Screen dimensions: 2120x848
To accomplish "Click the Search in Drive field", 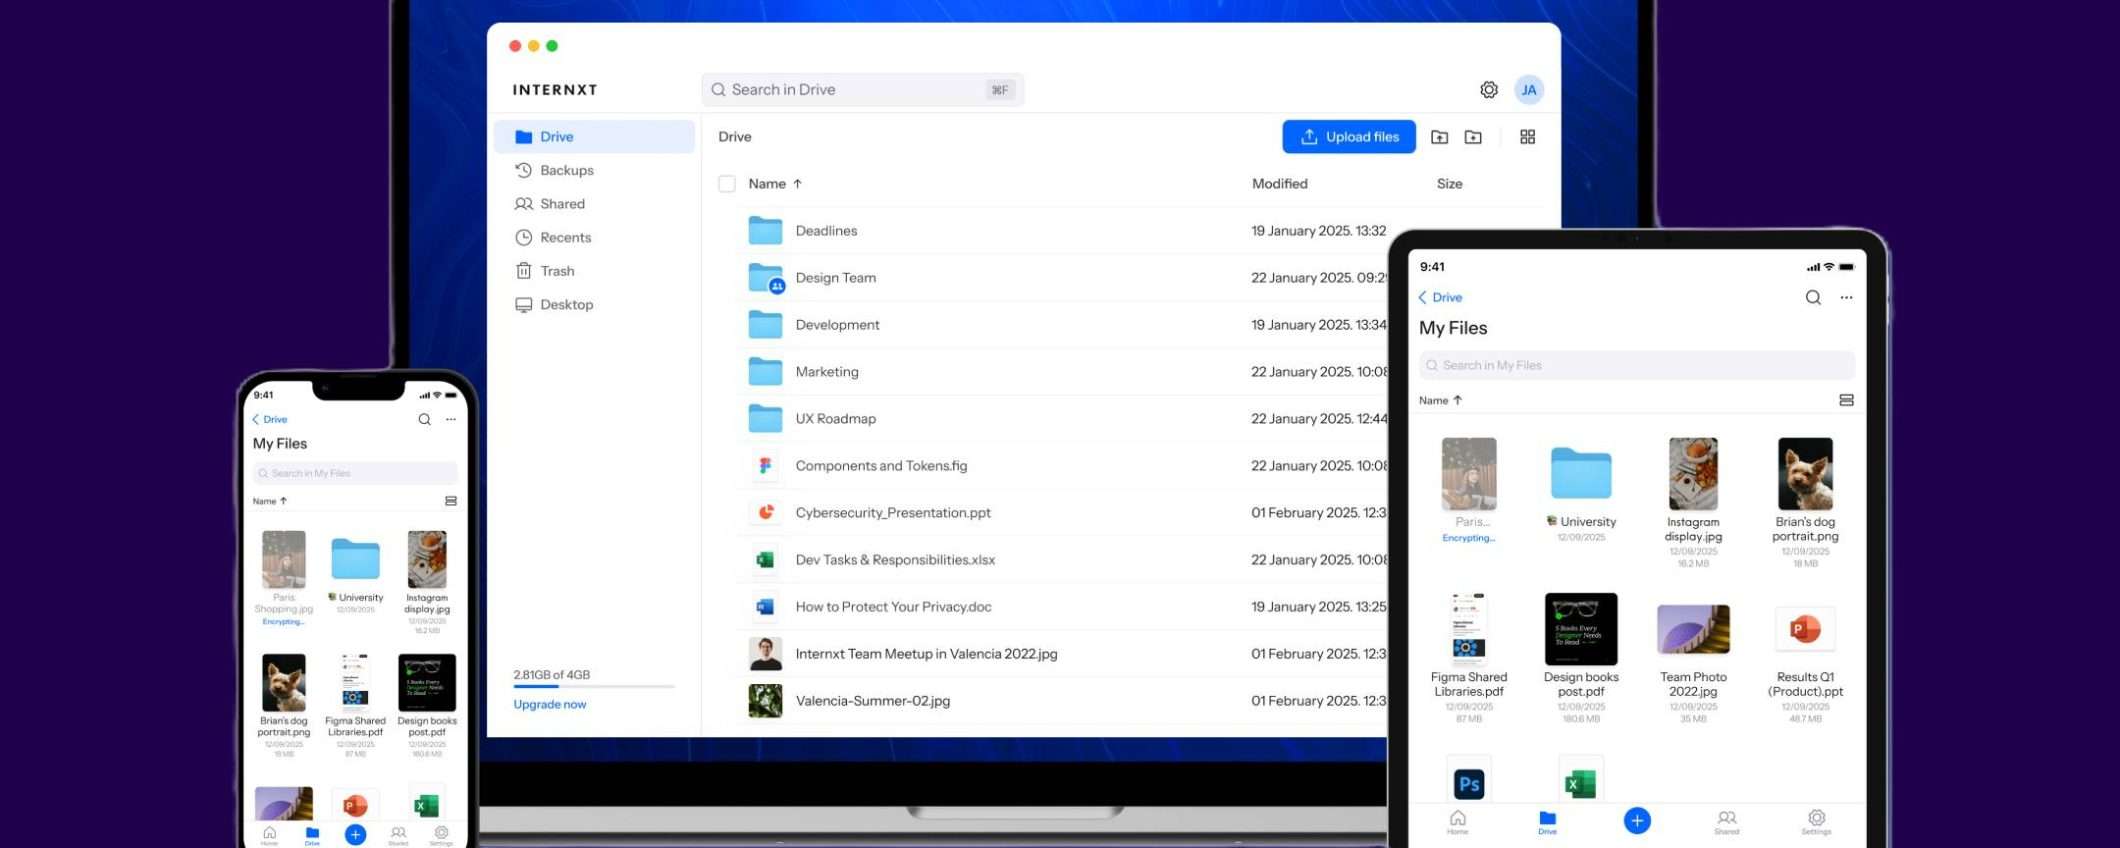I will tap(860, 90).
